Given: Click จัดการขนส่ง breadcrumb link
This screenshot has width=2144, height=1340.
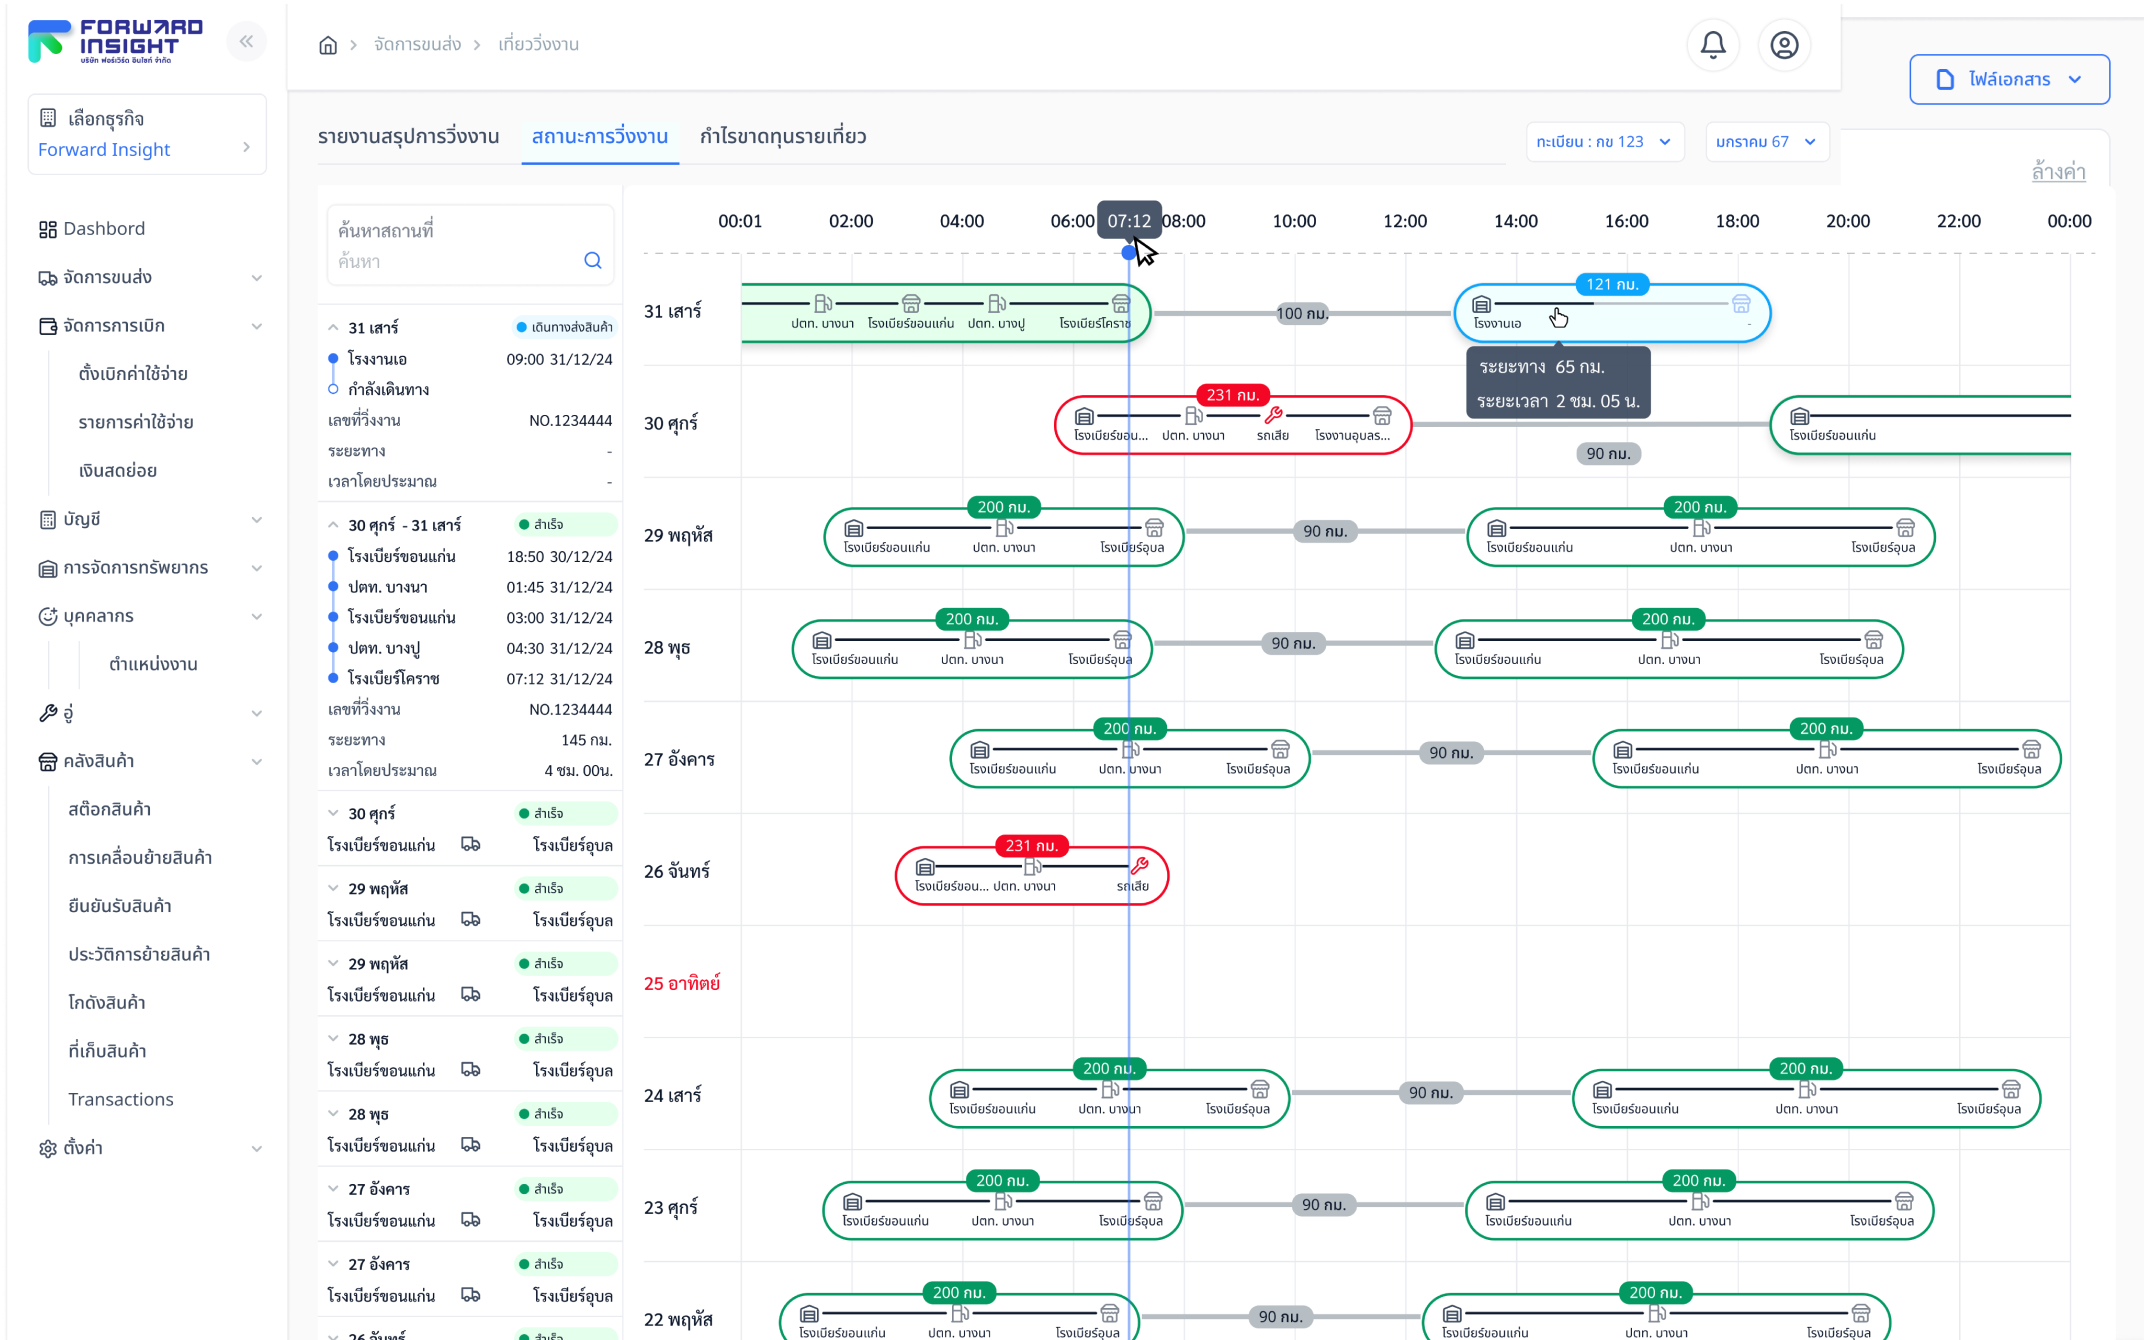Looking at the screenshot, I should point(417,45).
